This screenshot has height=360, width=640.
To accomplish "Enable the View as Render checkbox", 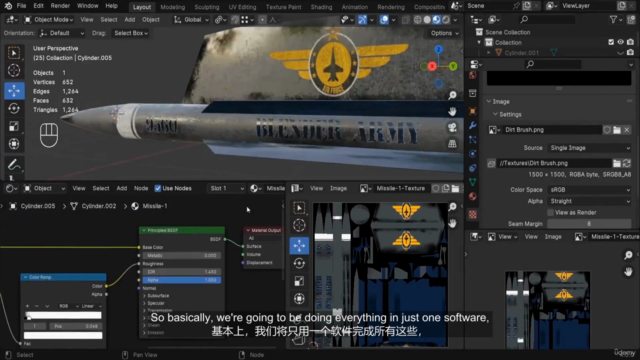I will pos(550,213).
